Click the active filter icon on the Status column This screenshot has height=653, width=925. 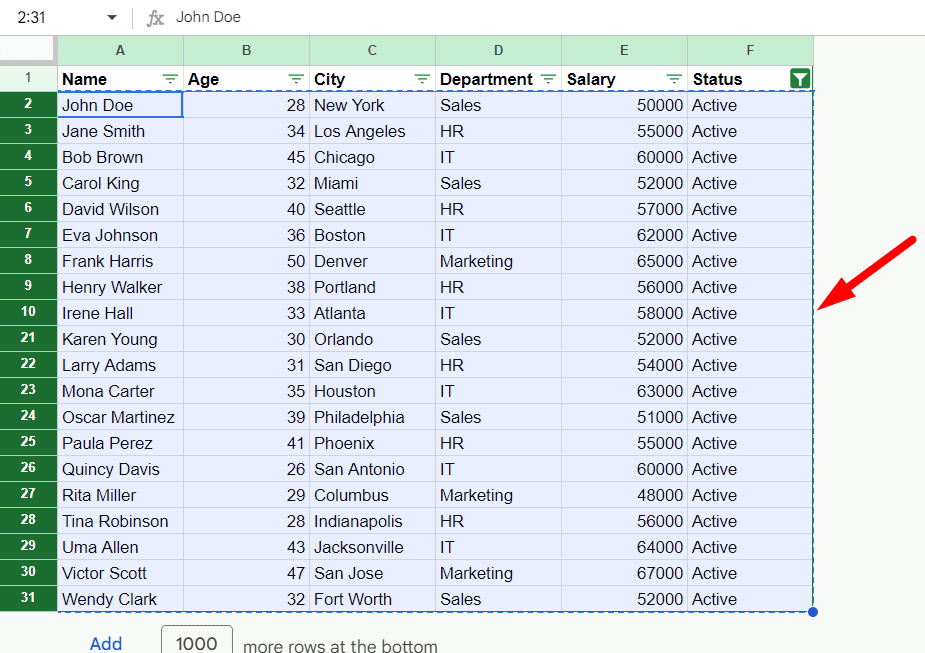[799, 78]
